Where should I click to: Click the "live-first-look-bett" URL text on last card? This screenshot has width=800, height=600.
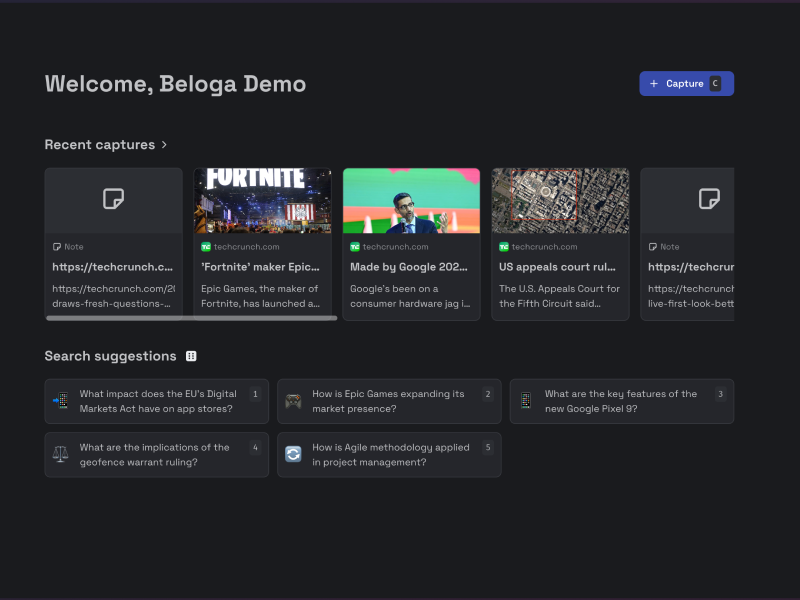pos(691,304)
